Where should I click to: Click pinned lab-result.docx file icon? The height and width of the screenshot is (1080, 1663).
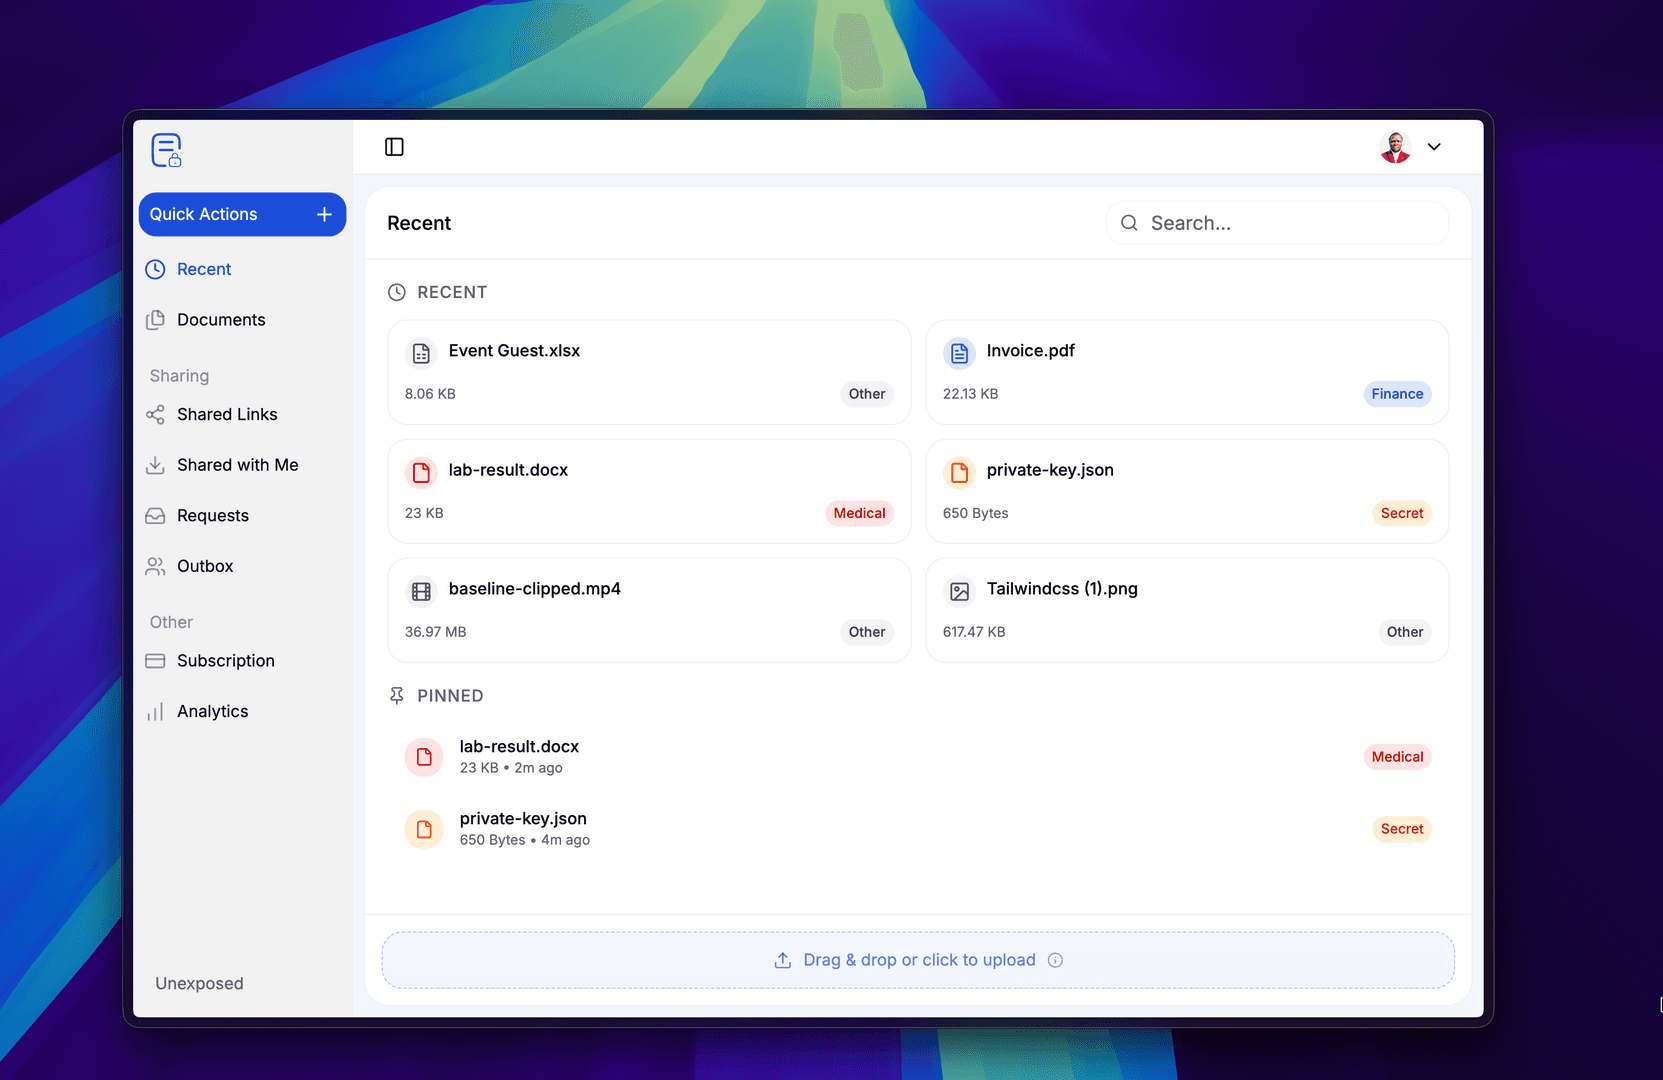424,757
